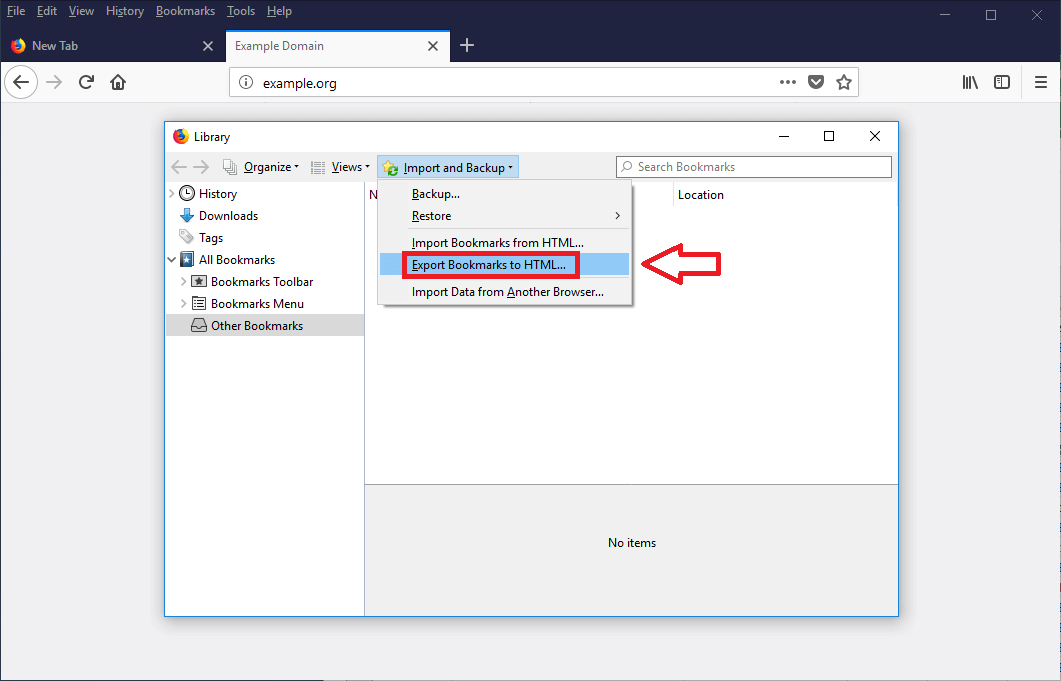Select the Bookmarks Toolbar folder

tap(262, 282)
